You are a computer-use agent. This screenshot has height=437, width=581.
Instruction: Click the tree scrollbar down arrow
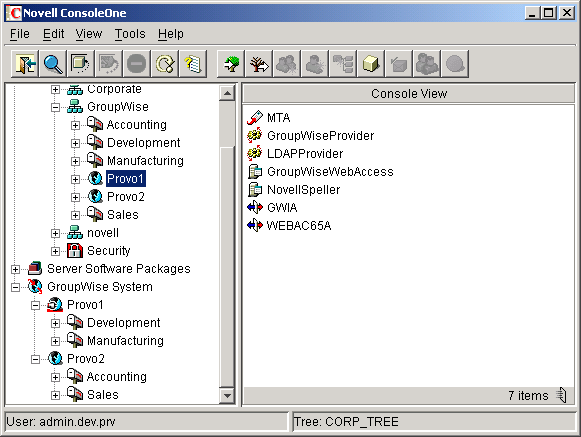[x=227, y=396]
